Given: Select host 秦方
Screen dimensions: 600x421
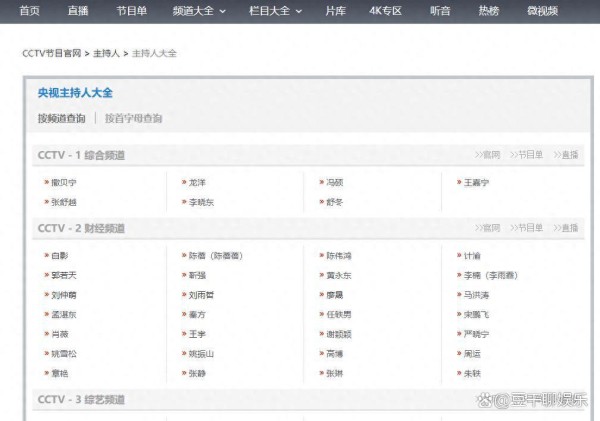Looking at the screenshot, I should point(197,315).
